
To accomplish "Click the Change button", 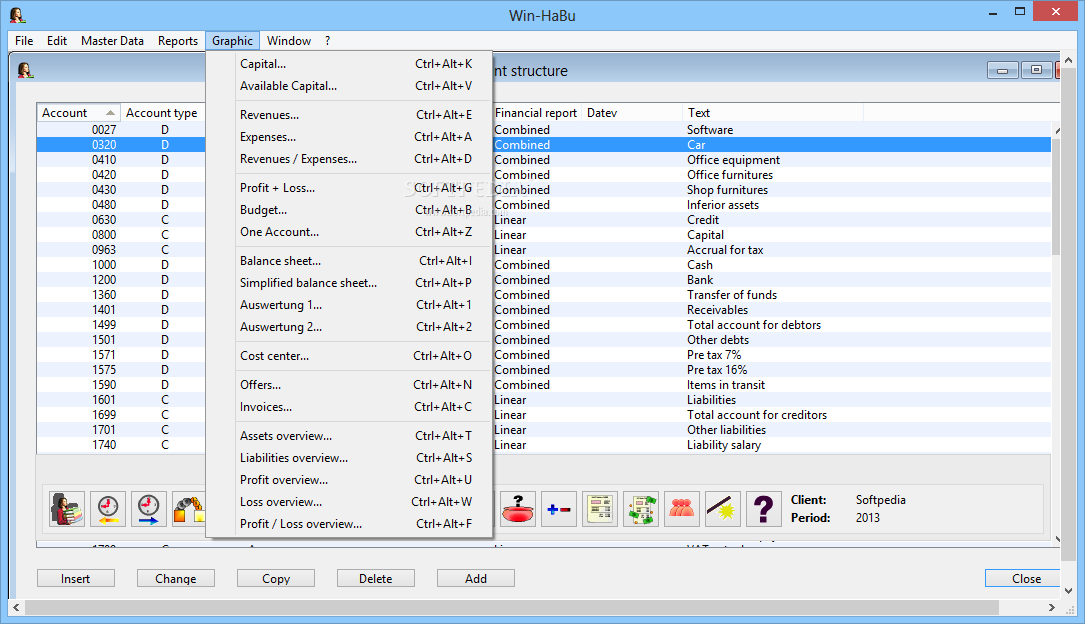I will pos(176,578).
